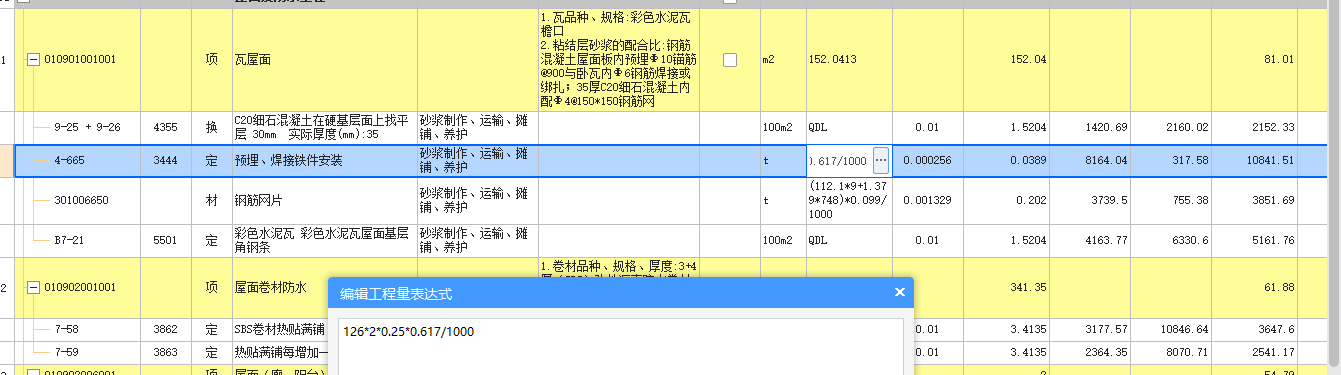1341x375 pixels.
Task: Click the QDL expression in the B7-21 row
Action: click(x=818, y=241)
